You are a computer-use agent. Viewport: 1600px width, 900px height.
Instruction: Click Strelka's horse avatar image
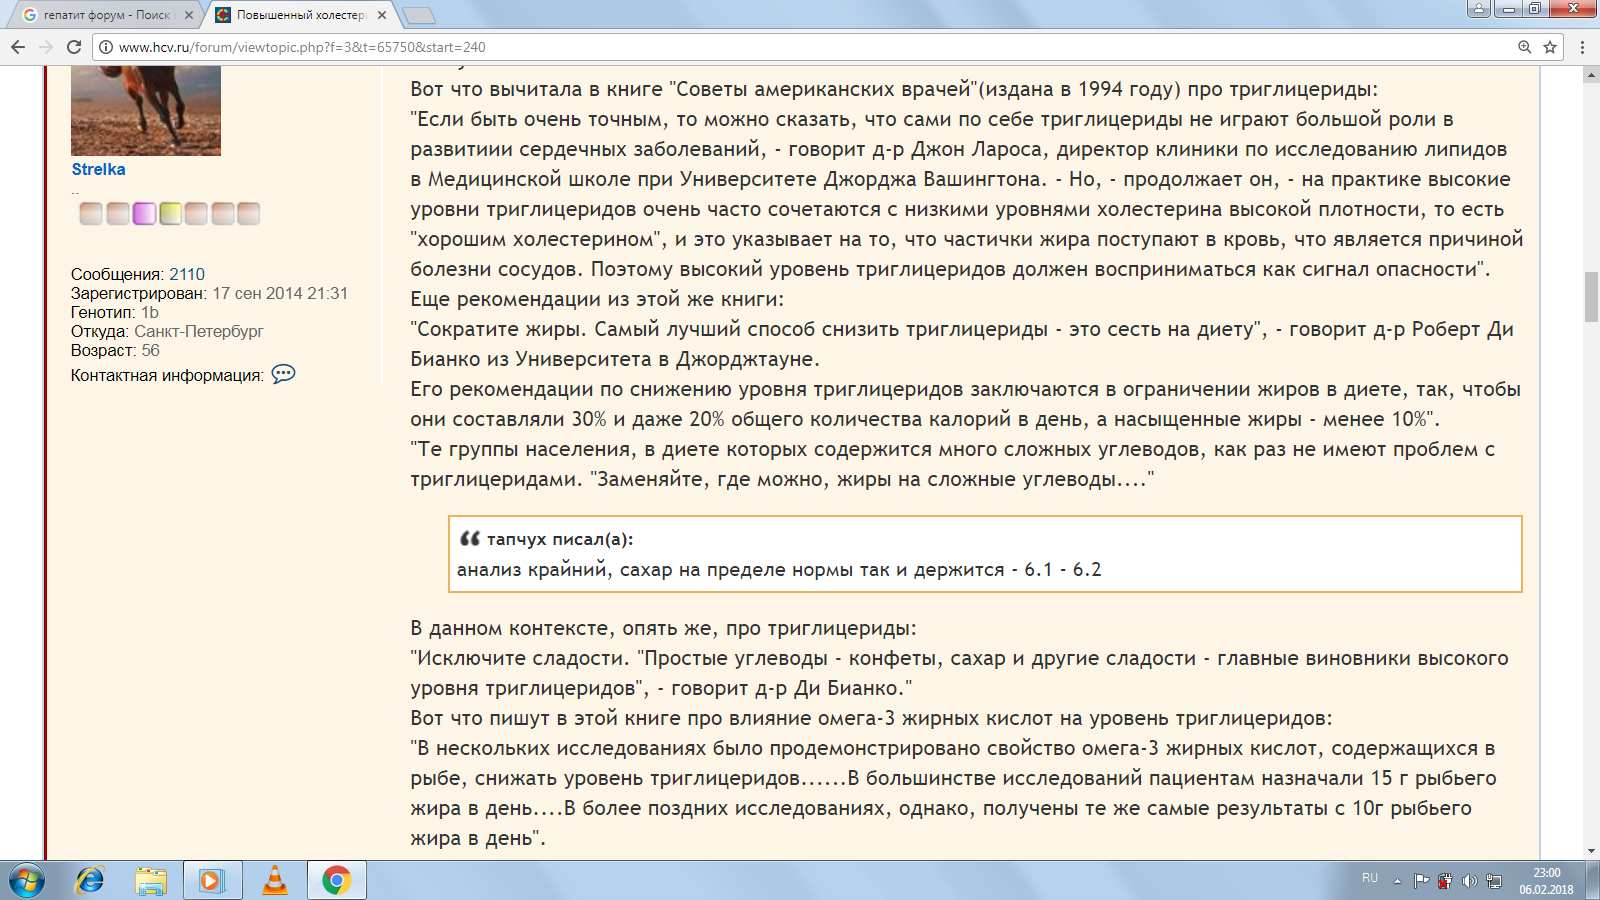145,110
